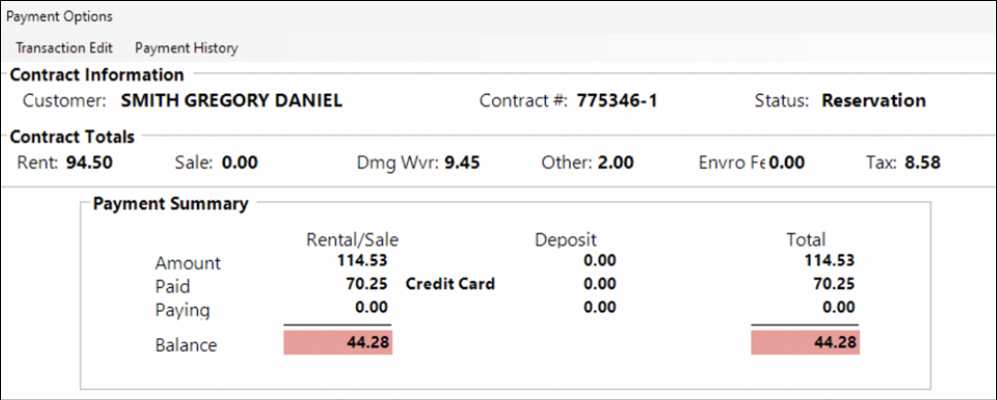
Task: Click the Envro Fee value
Action: point(786,162)
